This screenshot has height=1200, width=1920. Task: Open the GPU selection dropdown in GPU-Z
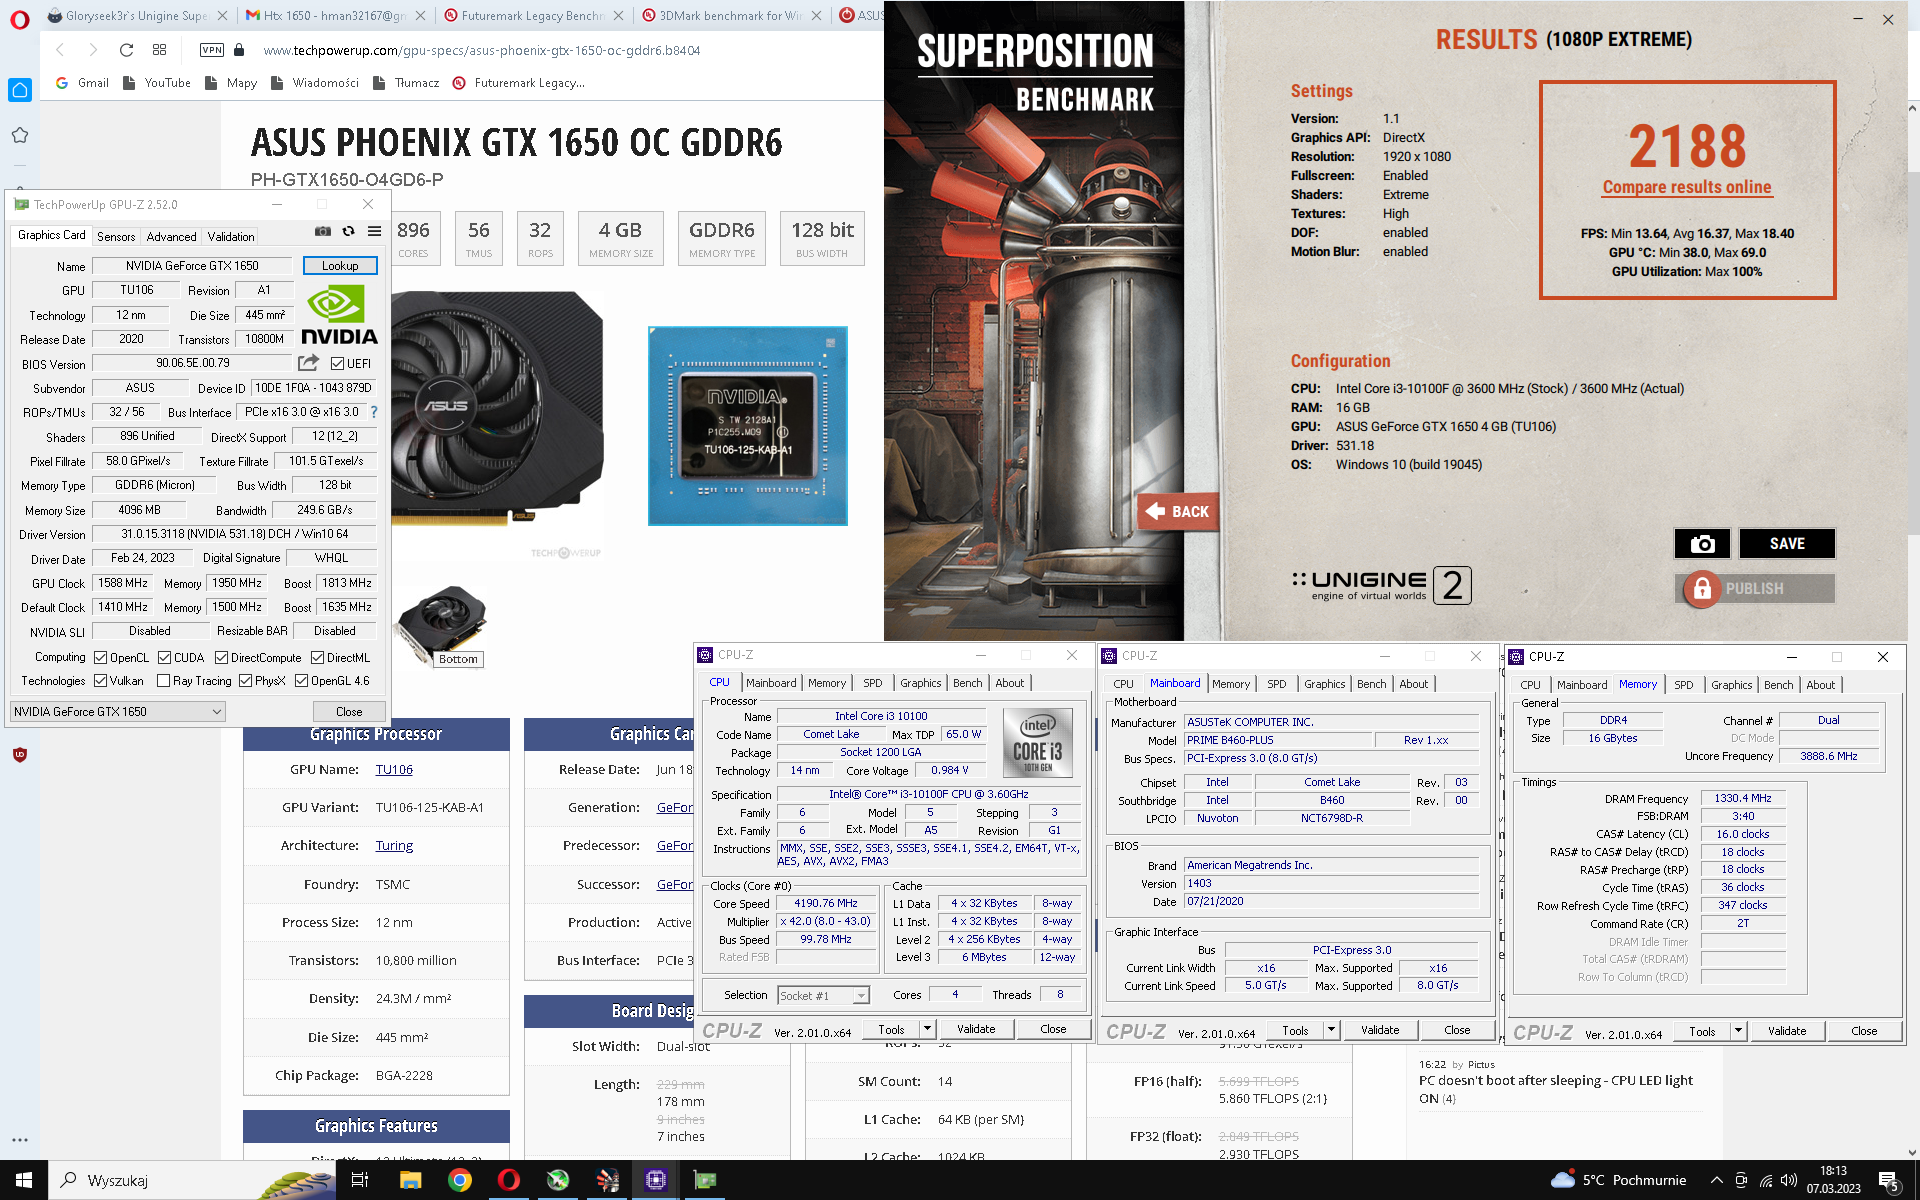point(118,712)
